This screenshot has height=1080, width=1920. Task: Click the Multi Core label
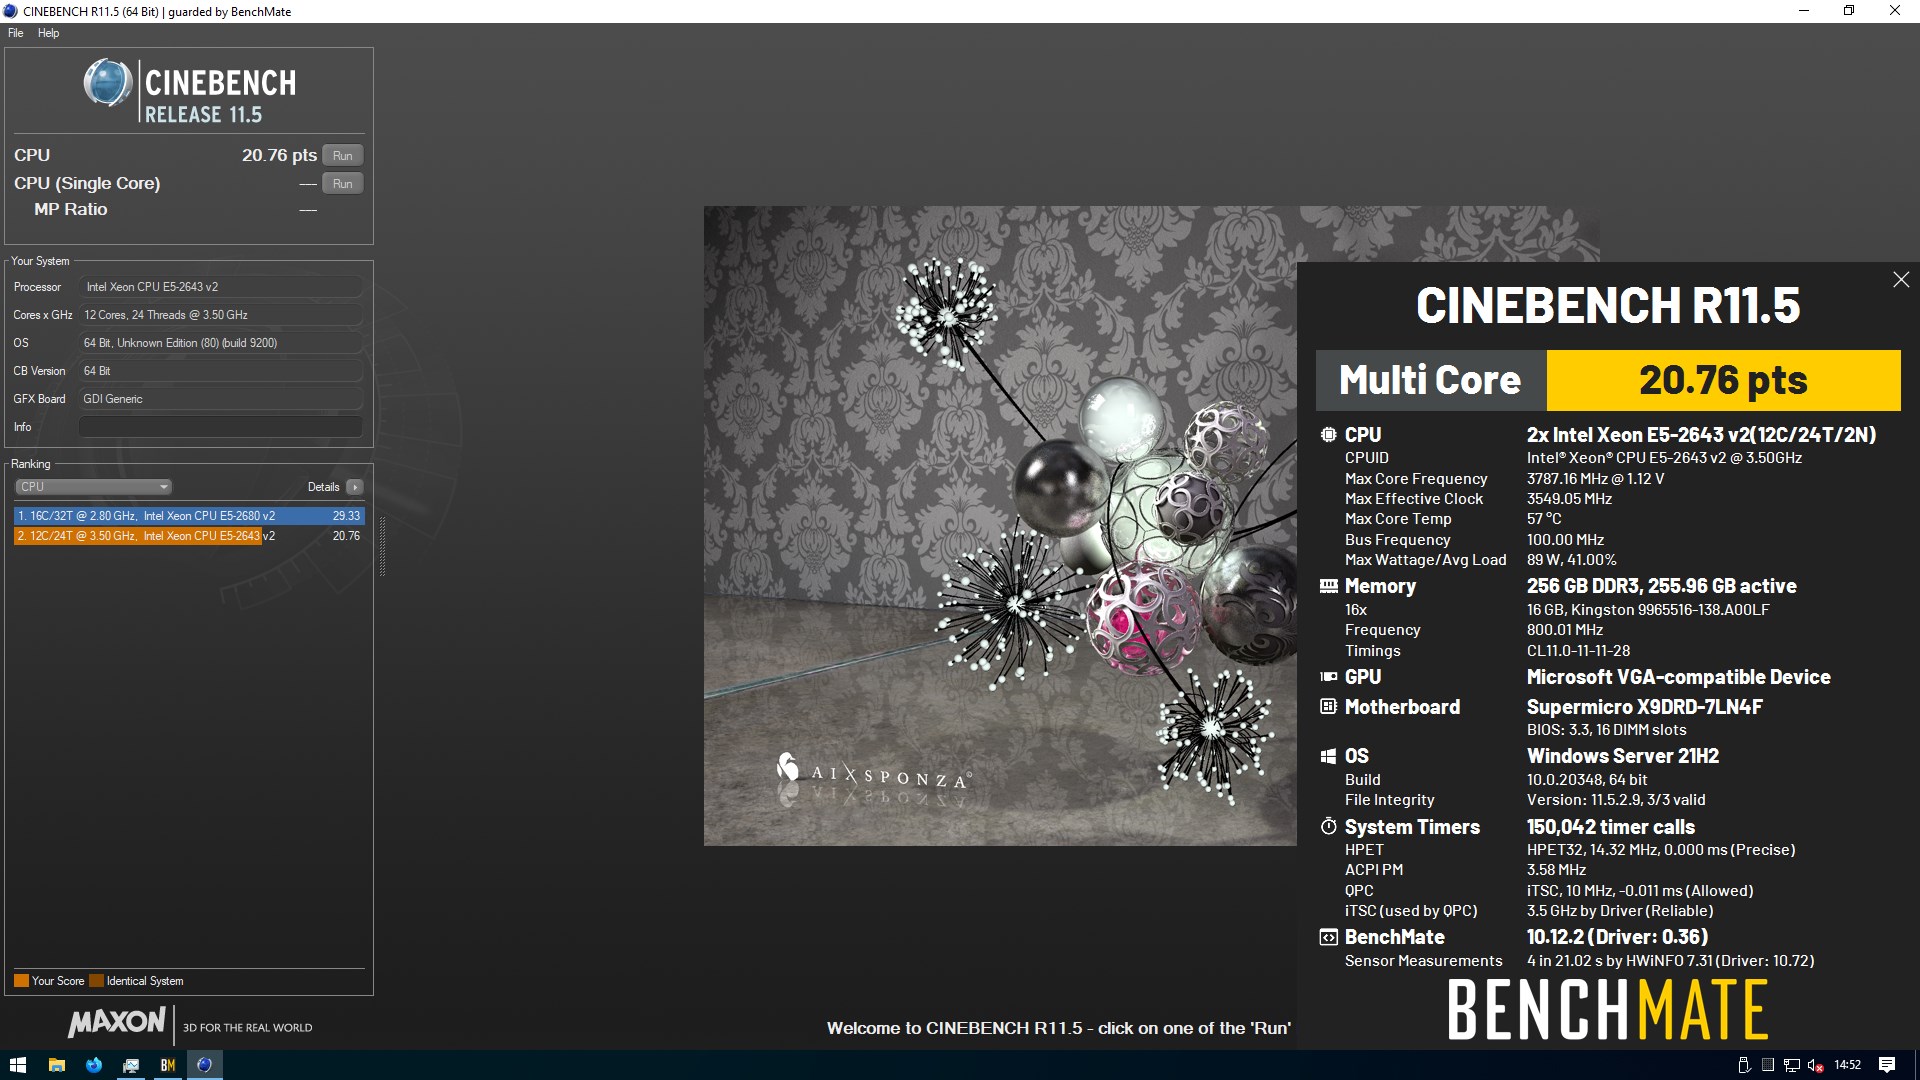[1430, 380]
